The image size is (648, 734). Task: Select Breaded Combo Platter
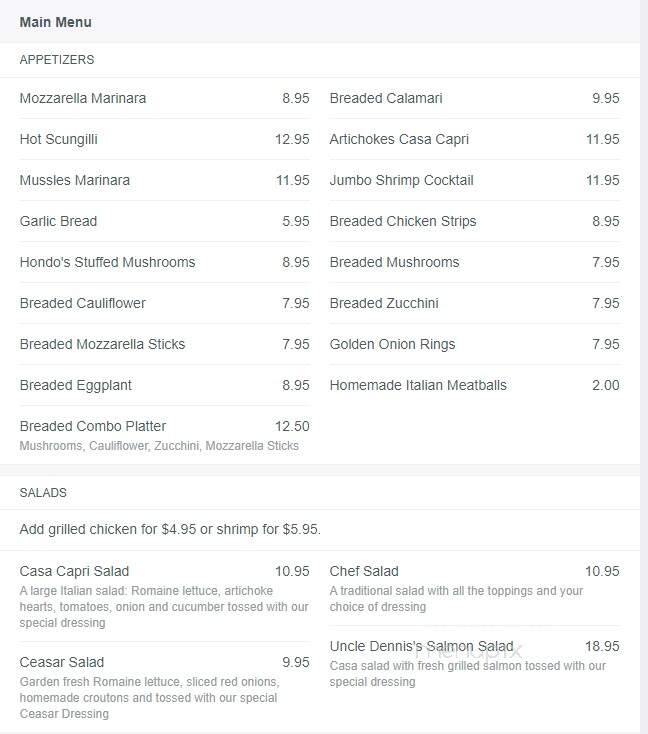164,435
